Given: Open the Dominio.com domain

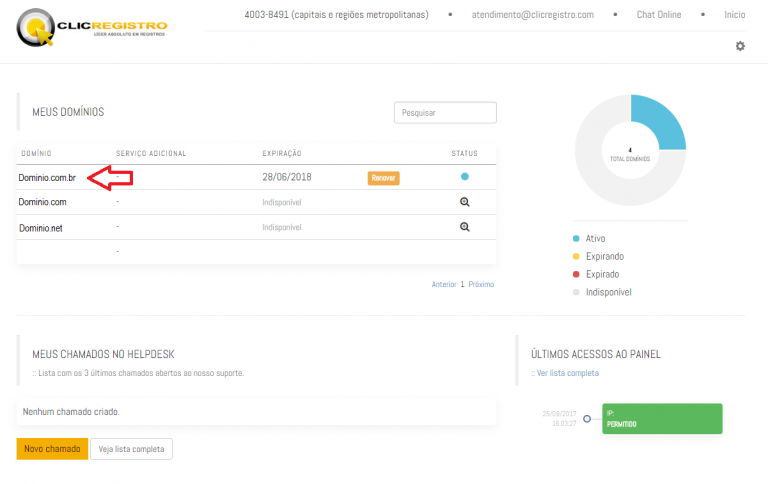Looking at the screenshot, I should tap(42, 202).
